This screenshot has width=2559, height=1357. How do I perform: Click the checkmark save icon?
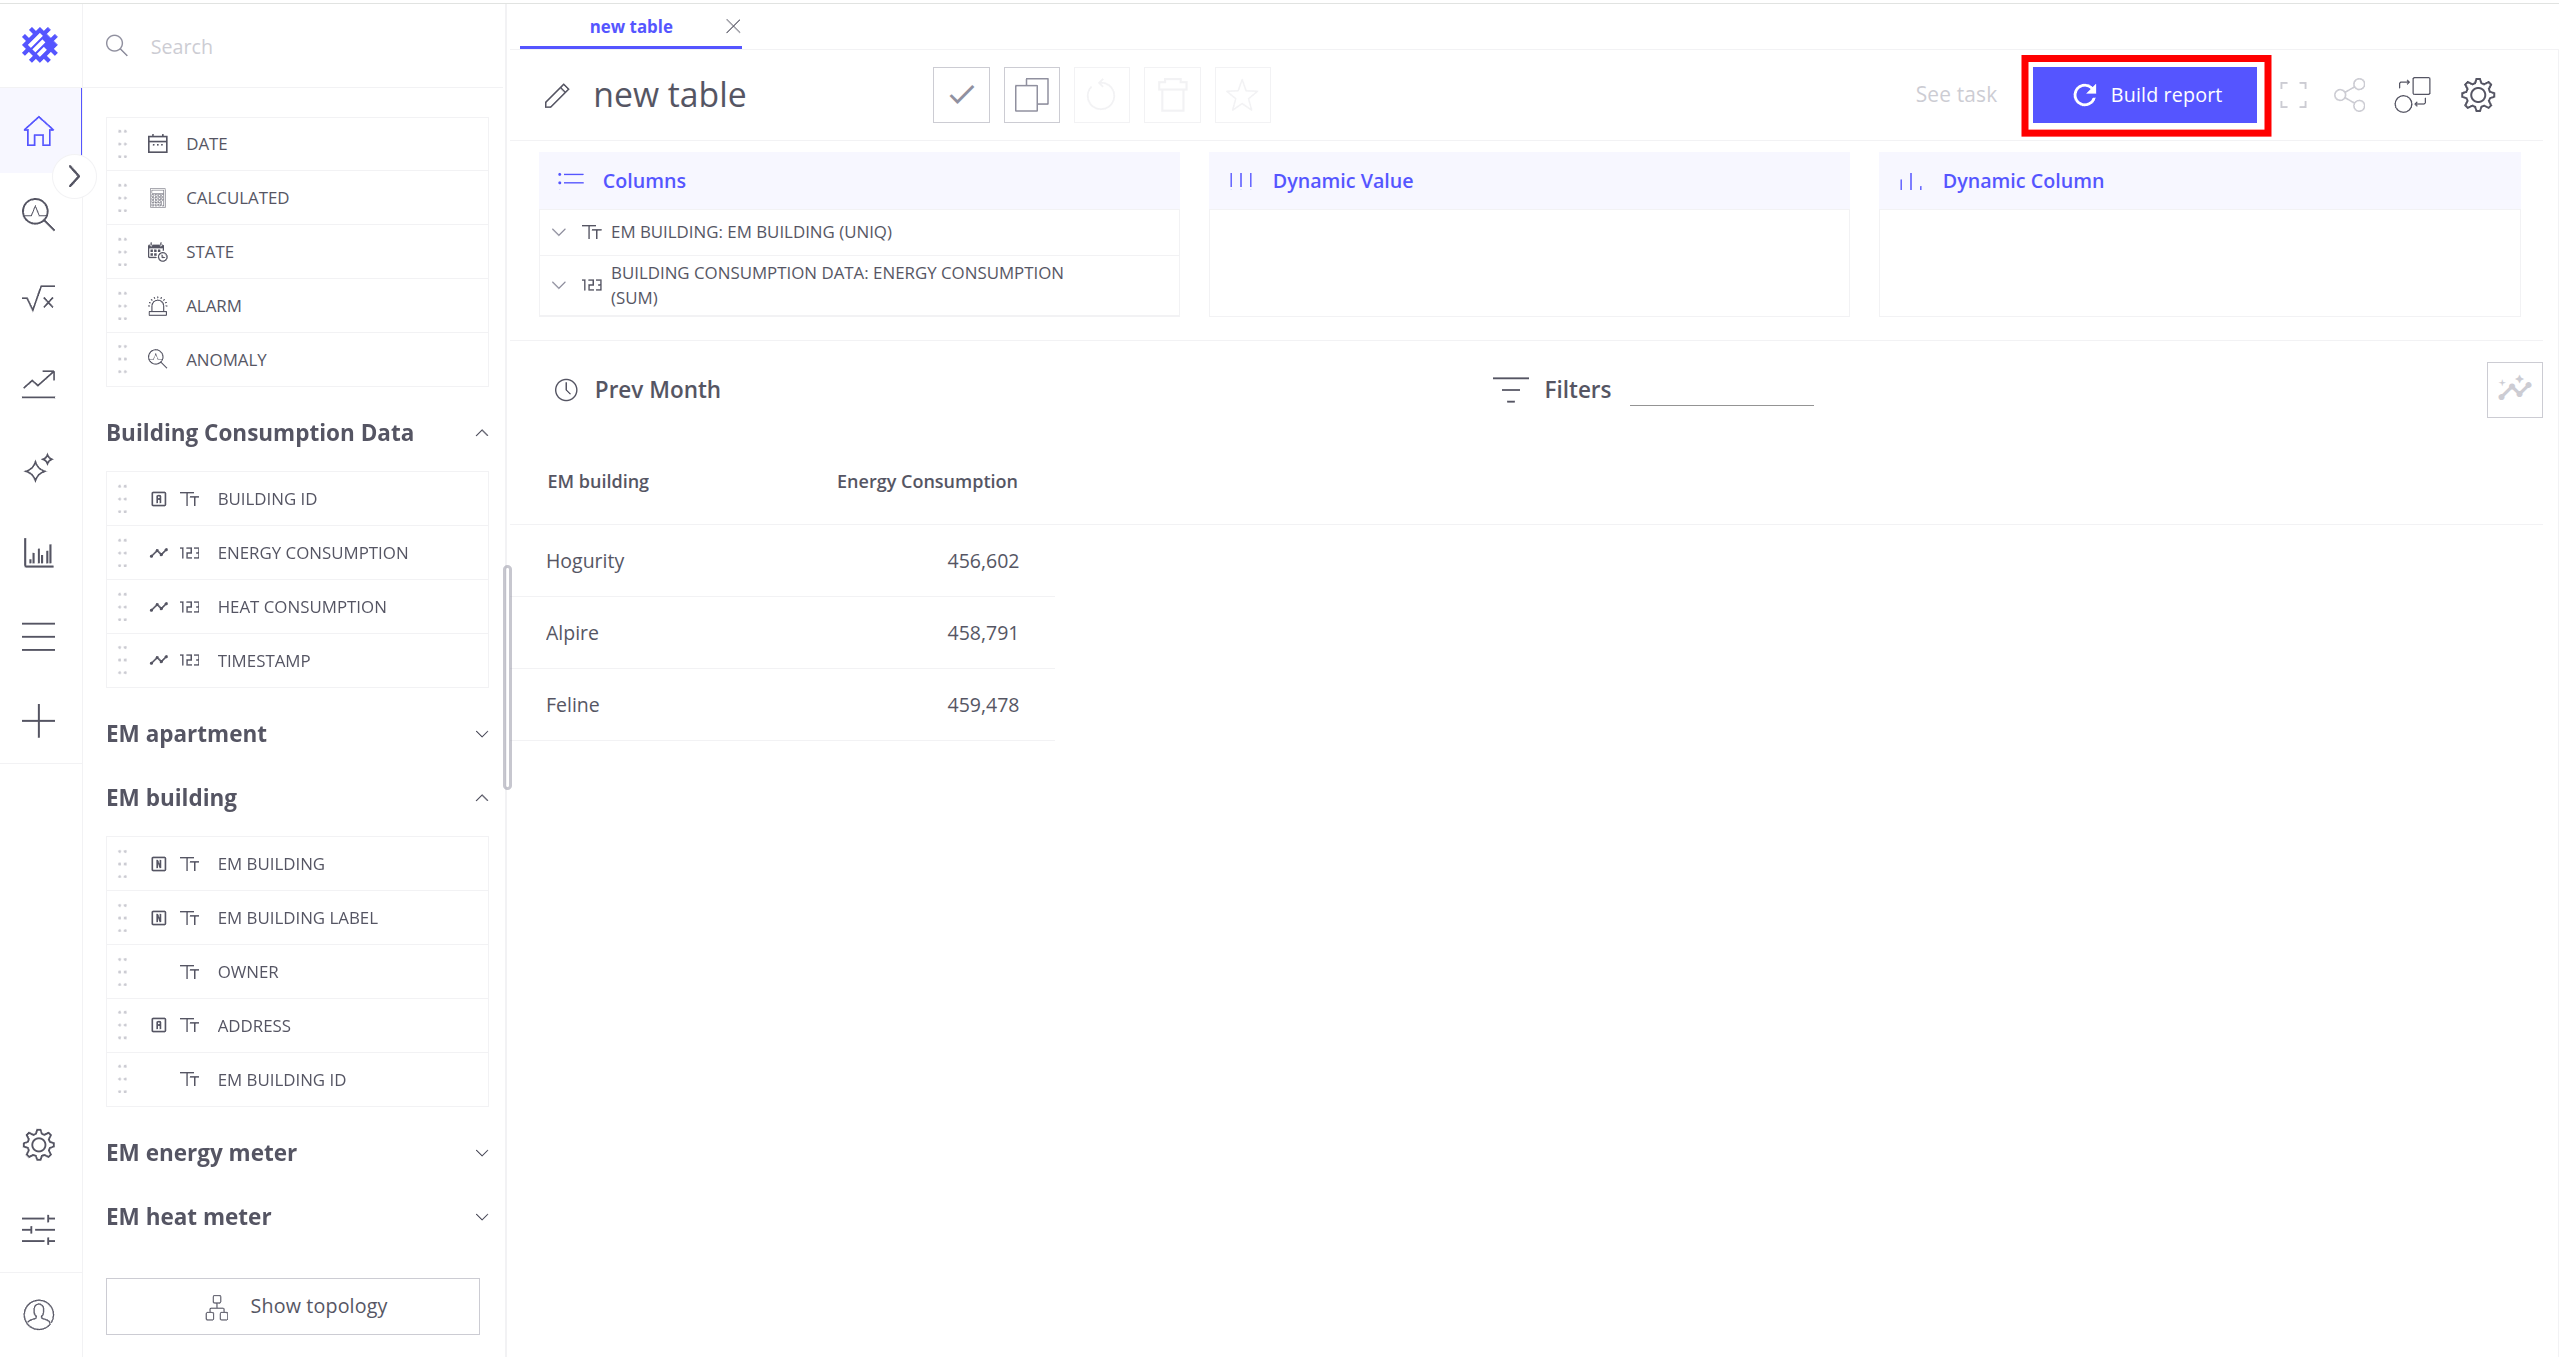coord(961,96)
